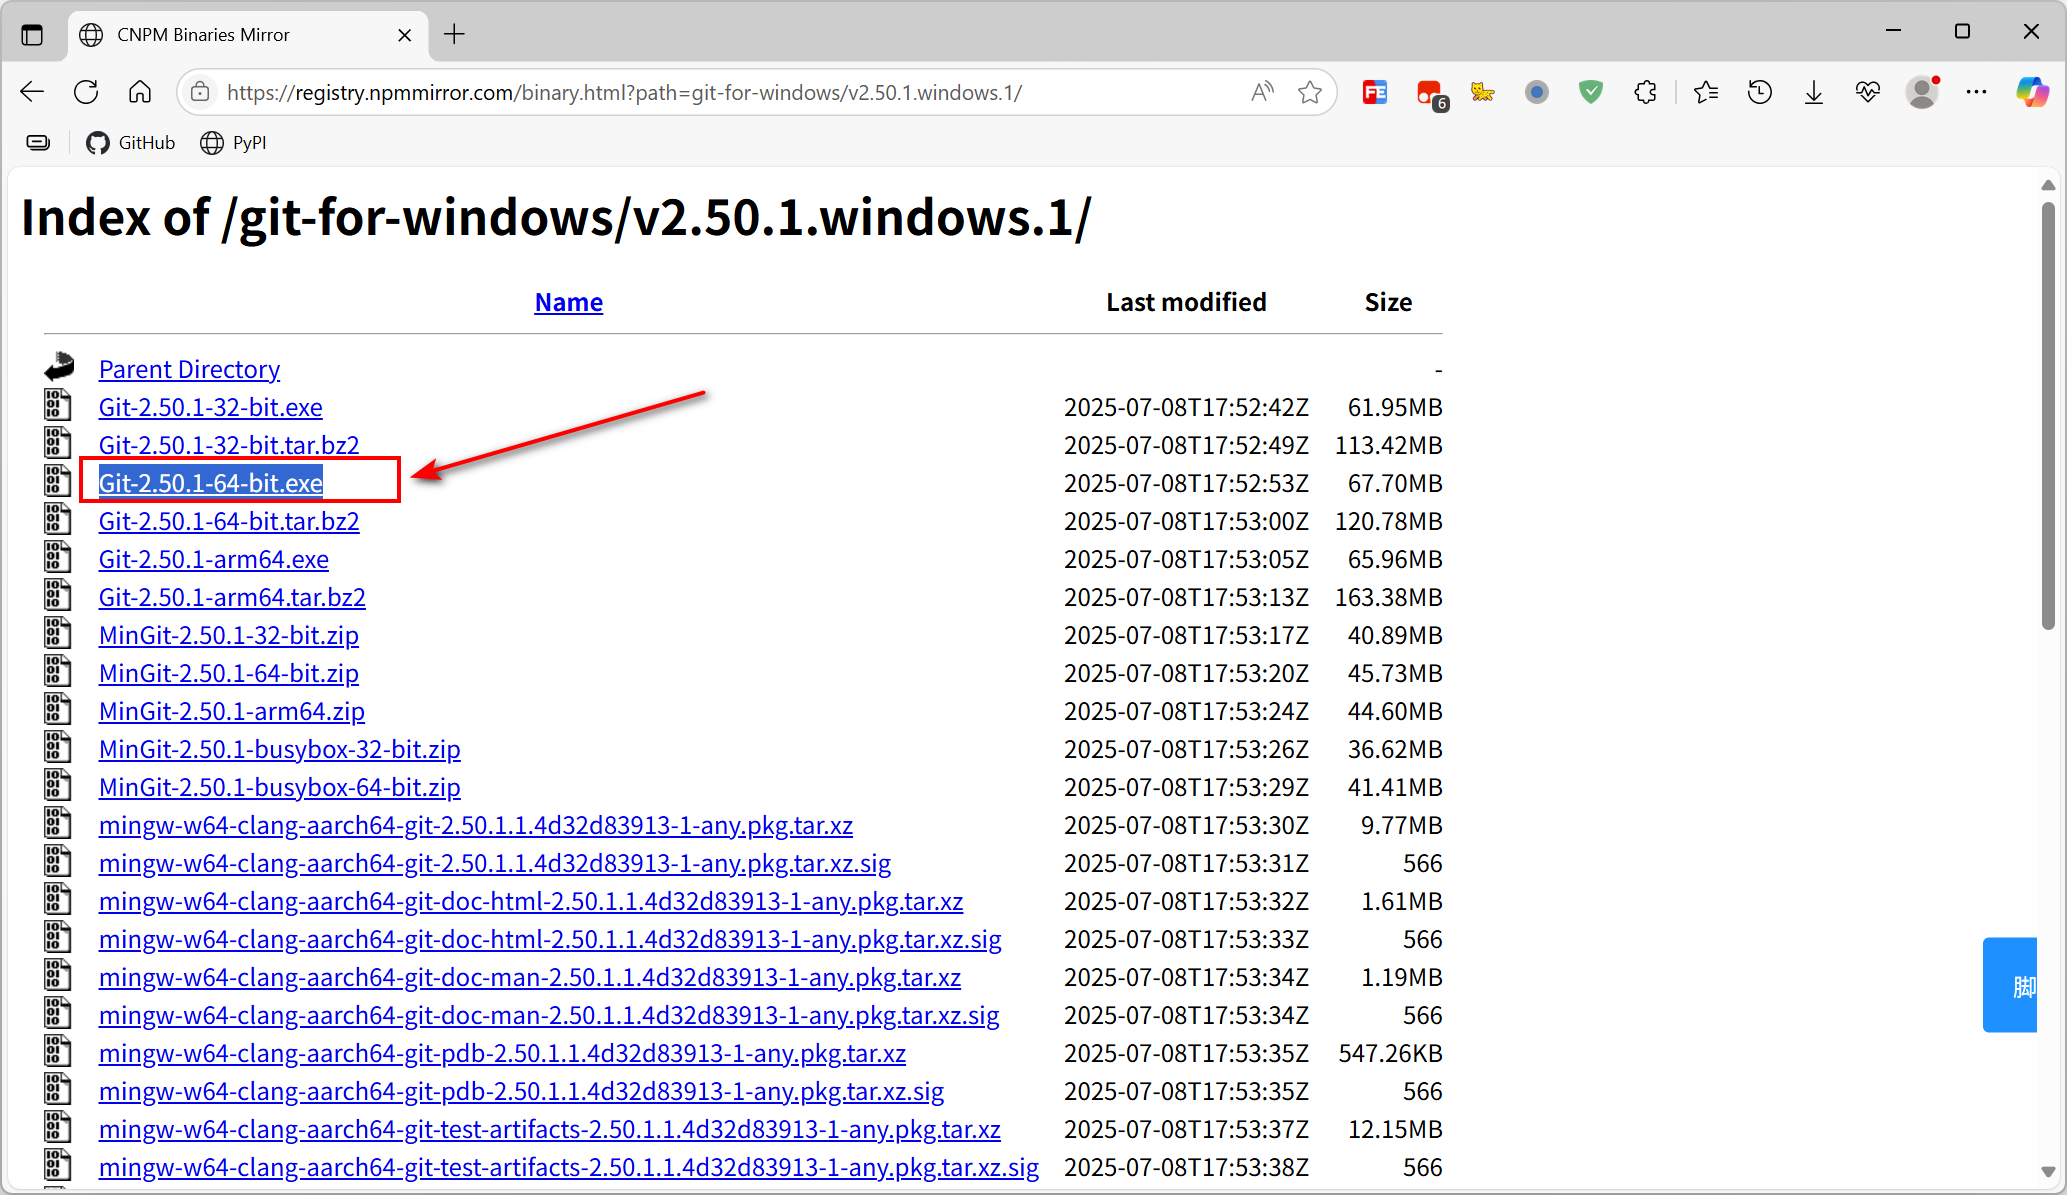Open aarch64-git-doc-html pkg.tar.xz.sig link
Image resolution: width=2067 pixels, height=1195 pixels.
[x=549, y=939]
